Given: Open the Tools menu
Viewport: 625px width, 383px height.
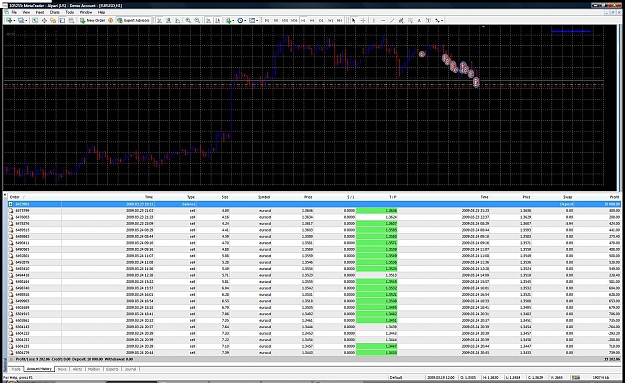Looking at the screenshot, I should coord(70,12).
